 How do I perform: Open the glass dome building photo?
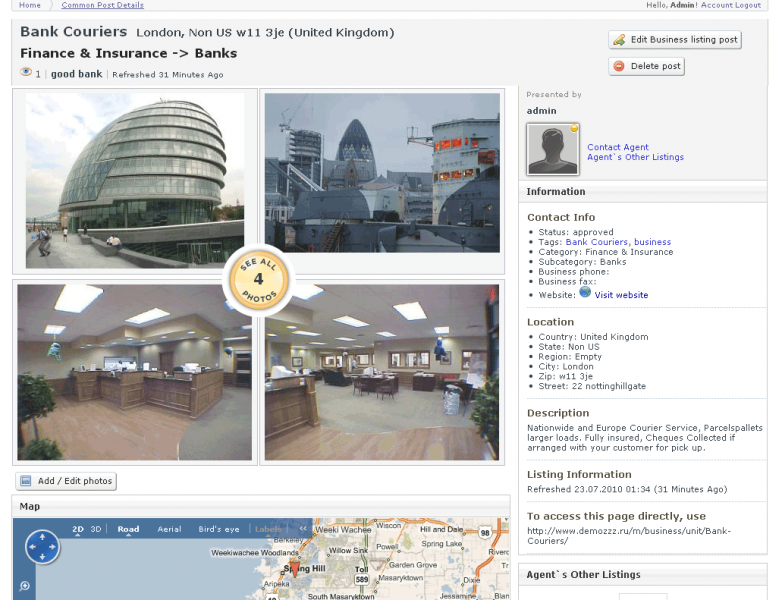tap(135, 181)
